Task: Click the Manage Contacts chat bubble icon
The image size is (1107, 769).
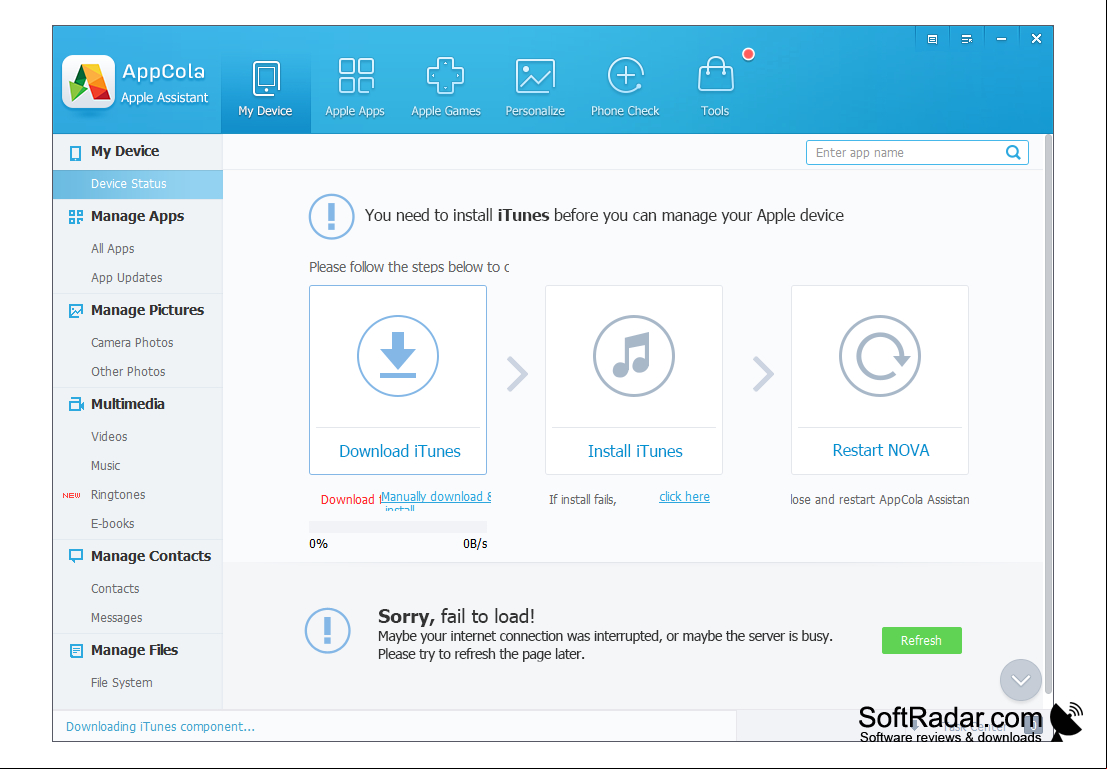Action: click(x=76, y=556)
